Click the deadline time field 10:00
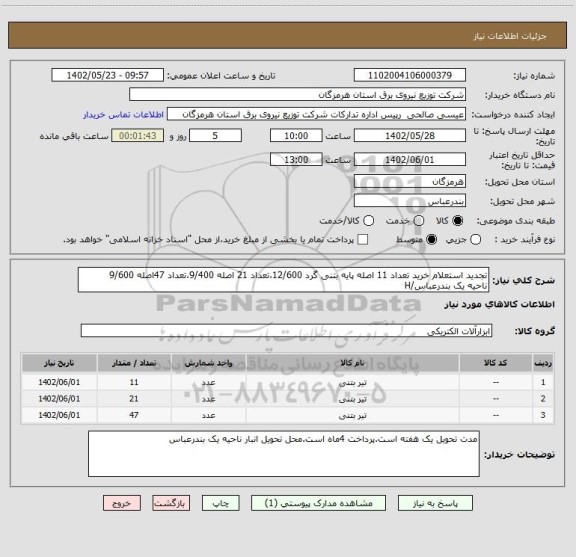Image resolution: width=576 pixels, height=557 pixels. tap(296, 136)
